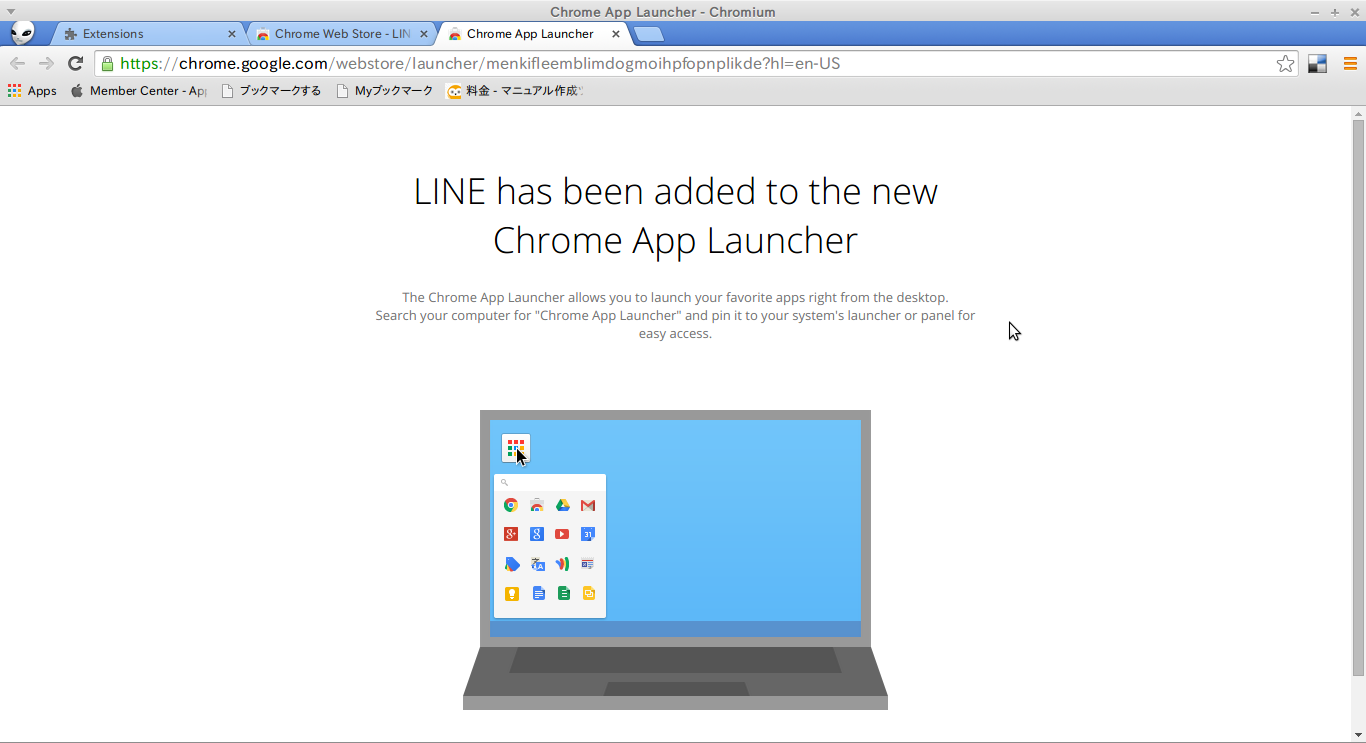The height and width of the screenshot is (743, 1366).
Task: Open Apps from the bookmarks bar
Action: click(x=32, y=91)
